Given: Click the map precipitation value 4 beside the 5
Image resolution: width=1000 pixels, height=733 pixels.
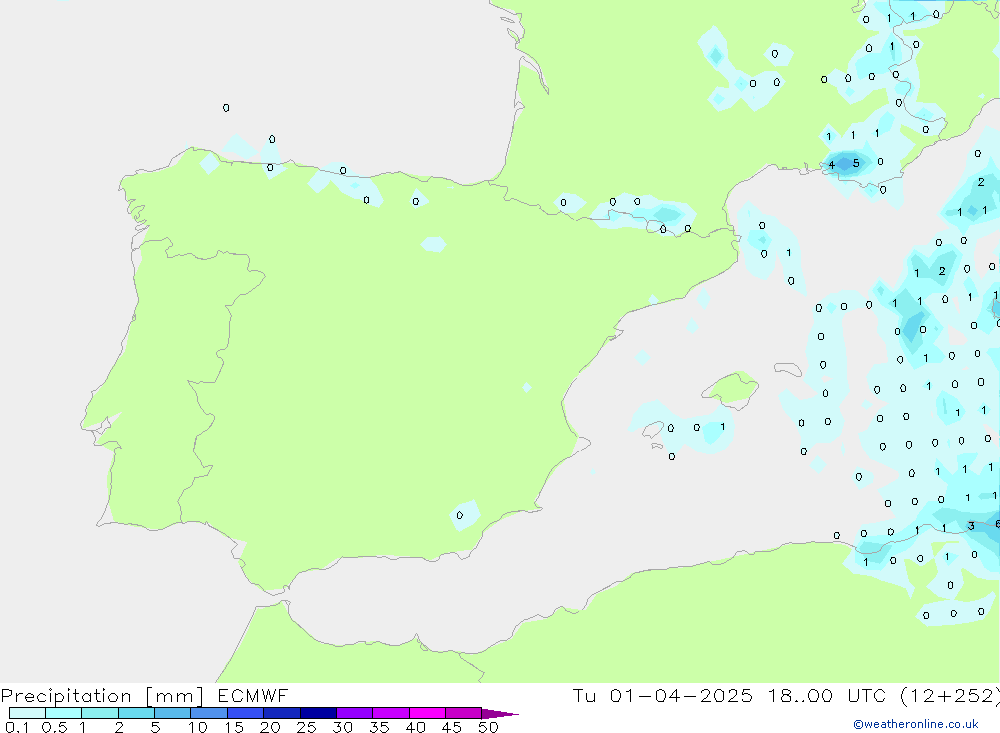Looking at the screenshot, I should tap(832, 165).
